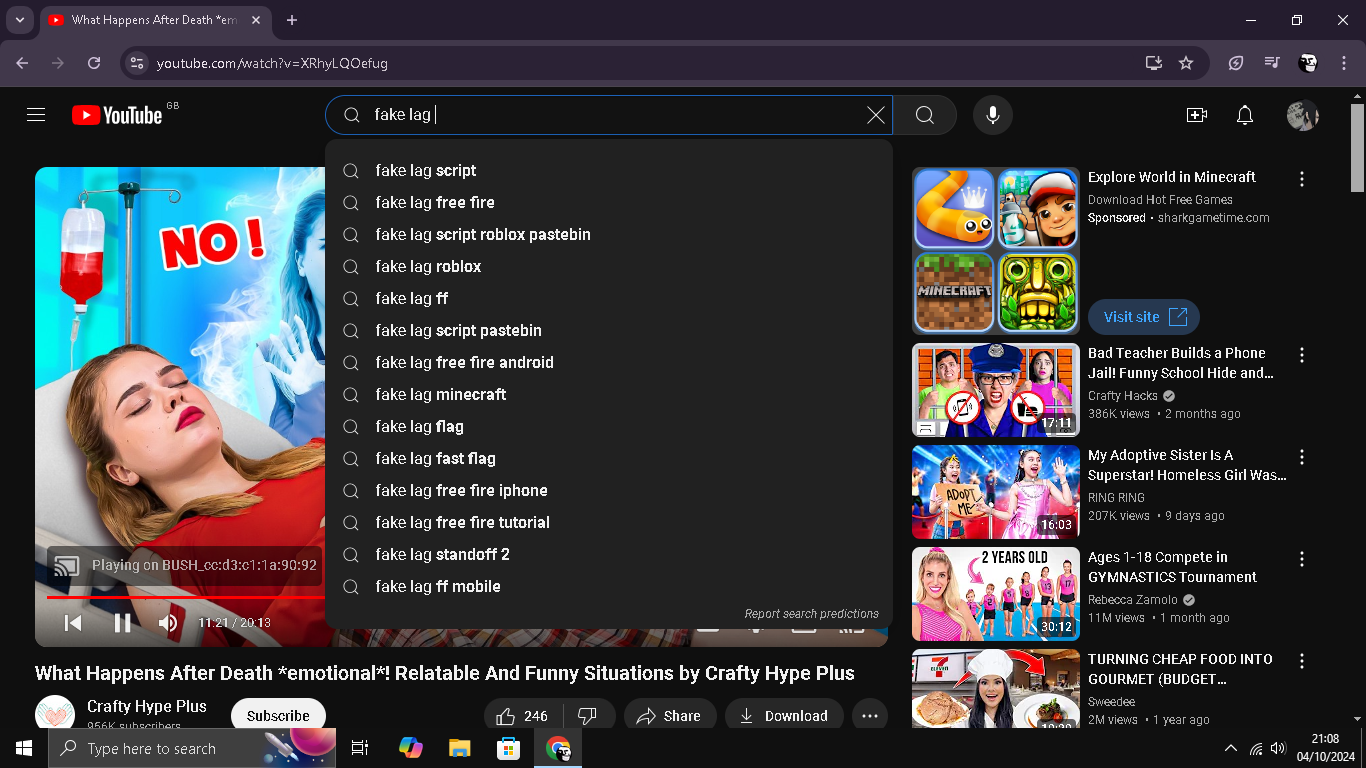Open the YouTube guide hamburger menu
The width and height of the screenshot is (1366, 768).
(36, 115)
